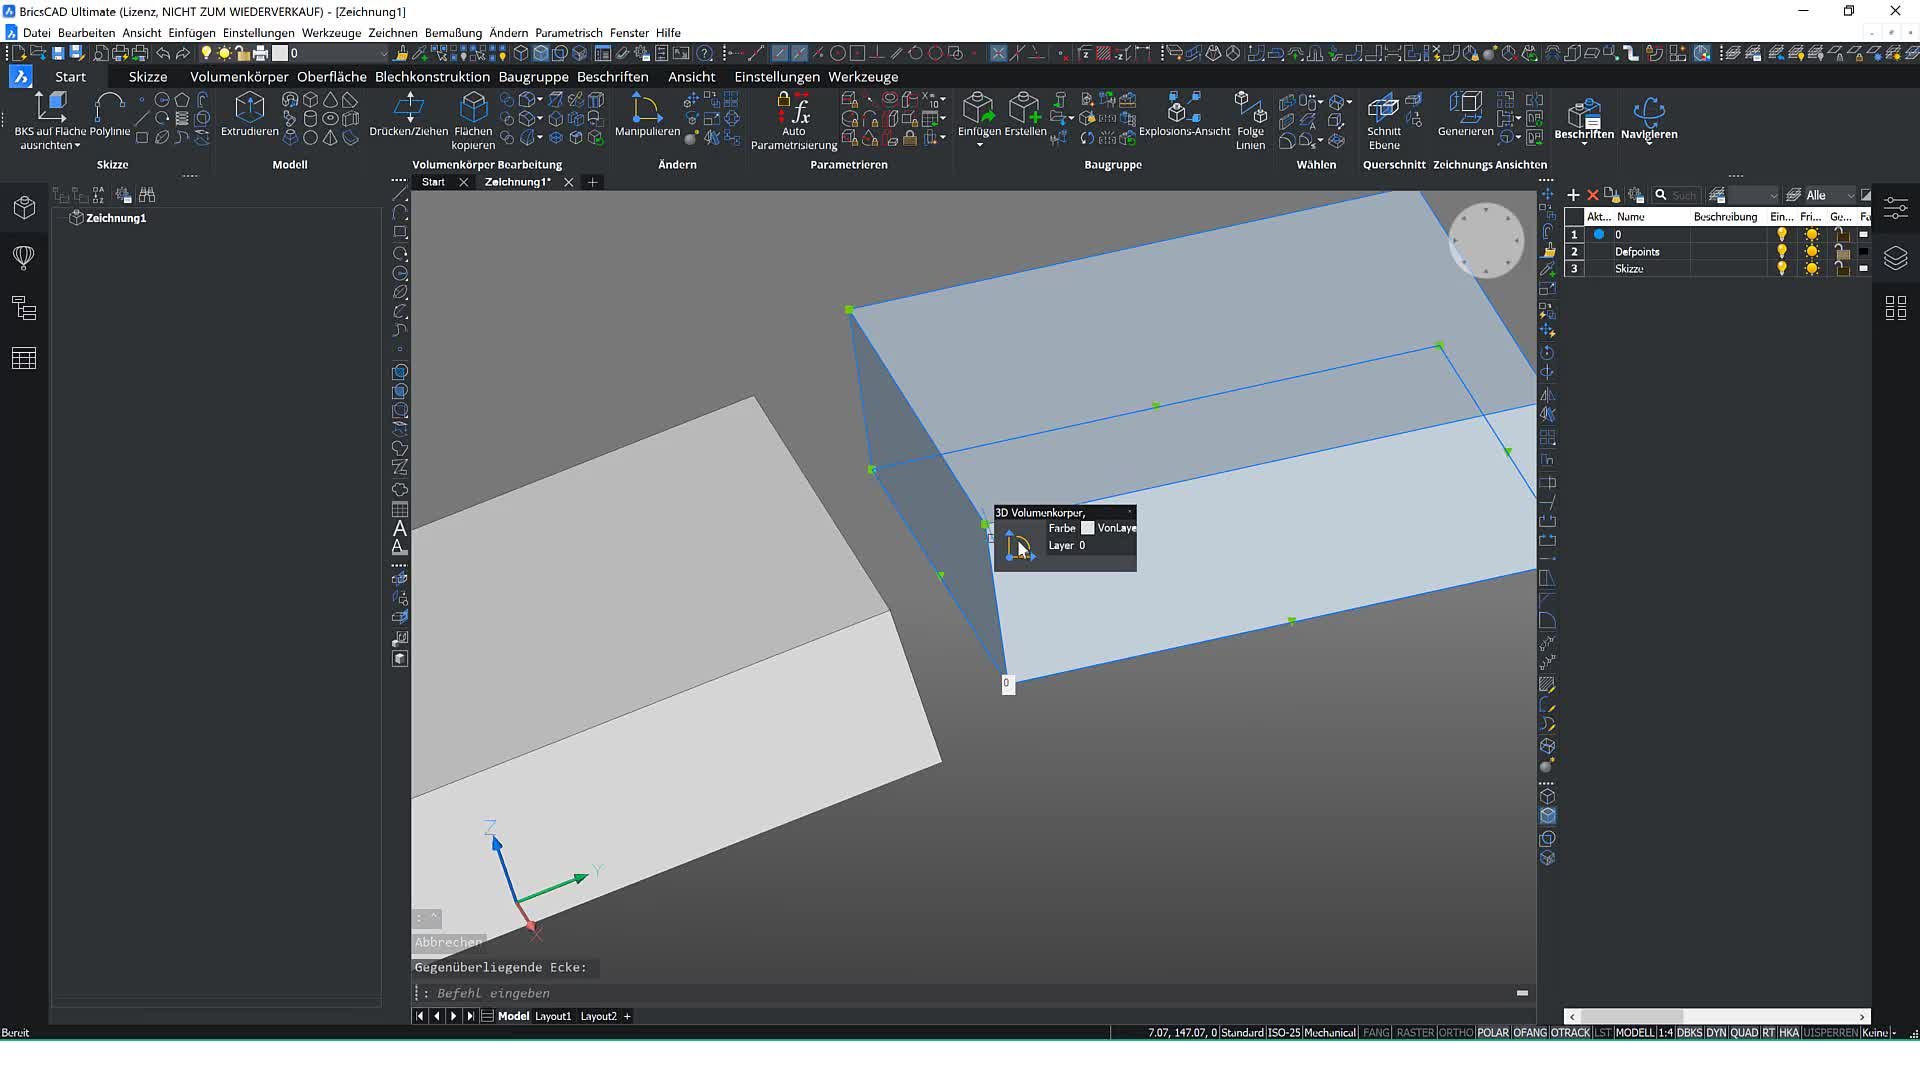Viewport: 1920px width, 1080px height.
Task: Select the Extrudieren tool
Action: [x=249, y=115]
